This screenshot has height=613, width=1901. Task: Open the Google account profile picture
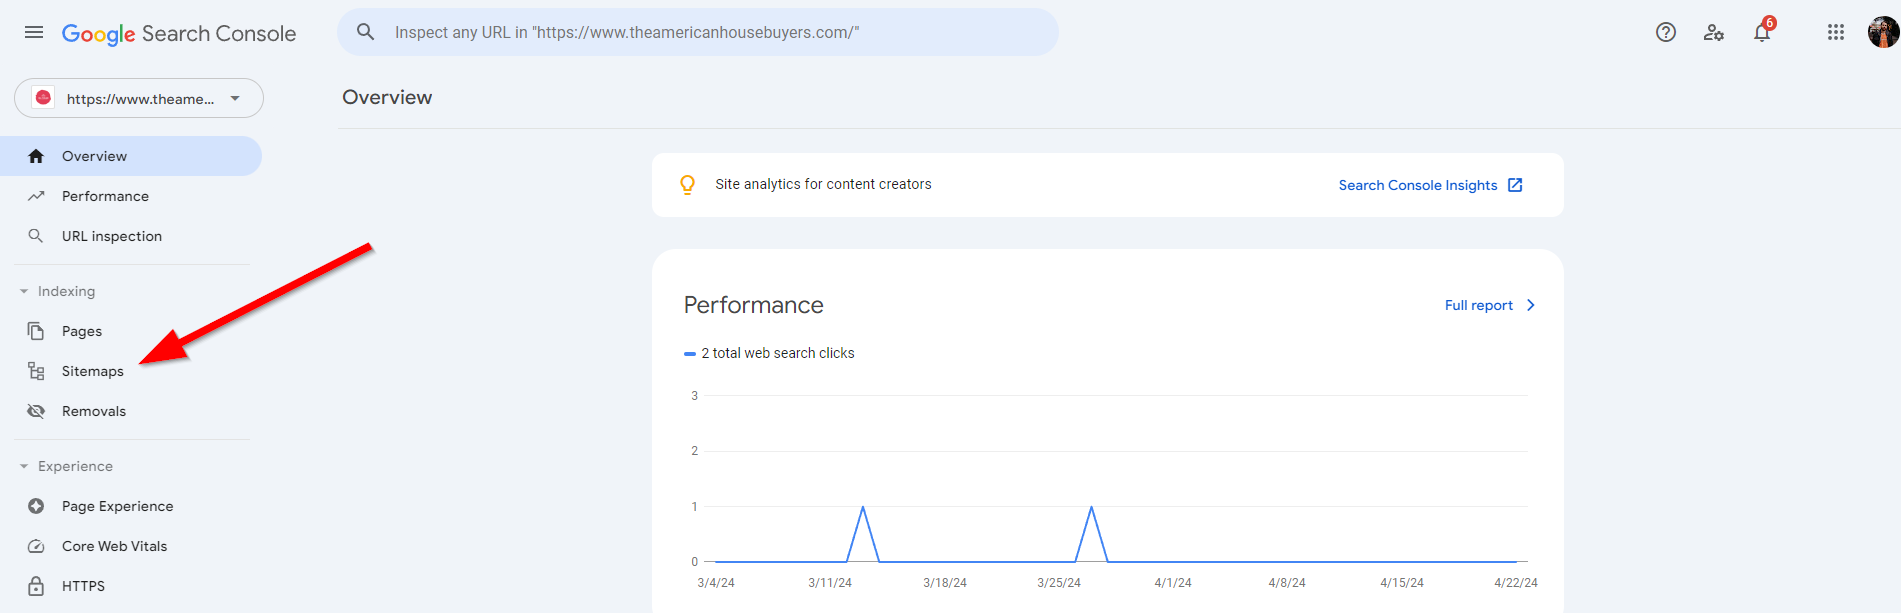click(x=1884, y=32)
